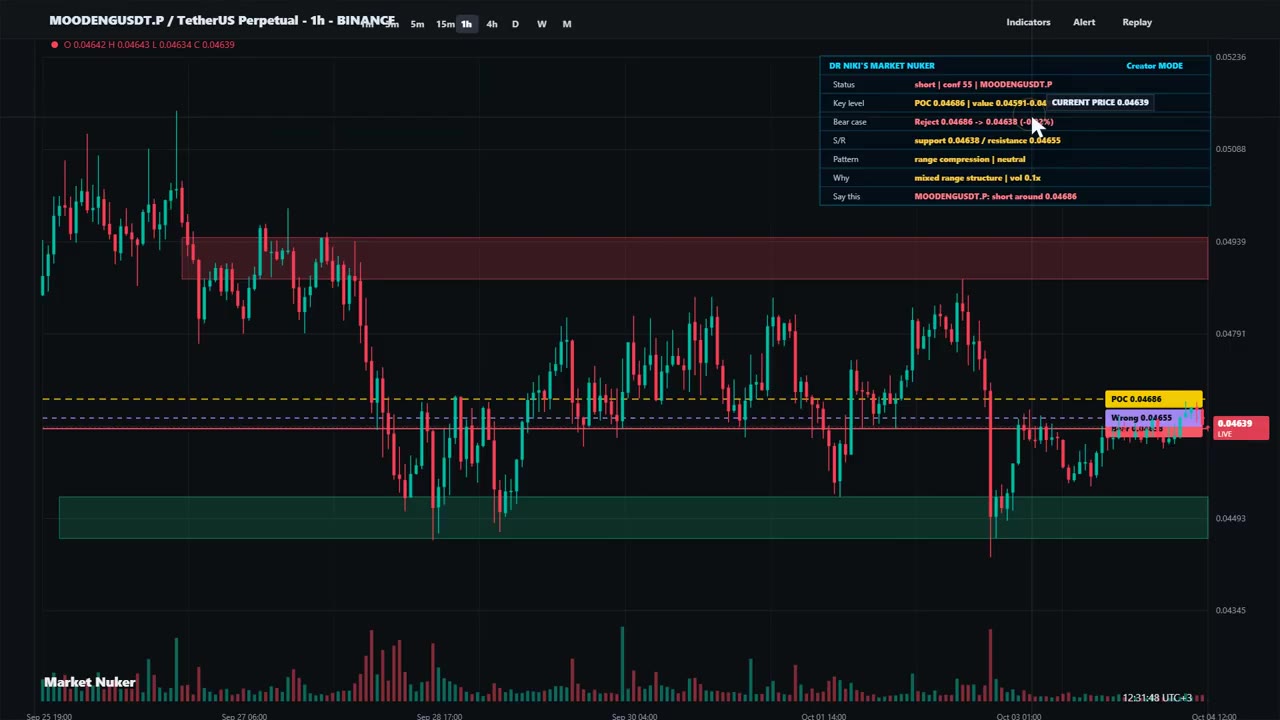Click the purple Wrong 0.04655 label

pos(1141,418)
